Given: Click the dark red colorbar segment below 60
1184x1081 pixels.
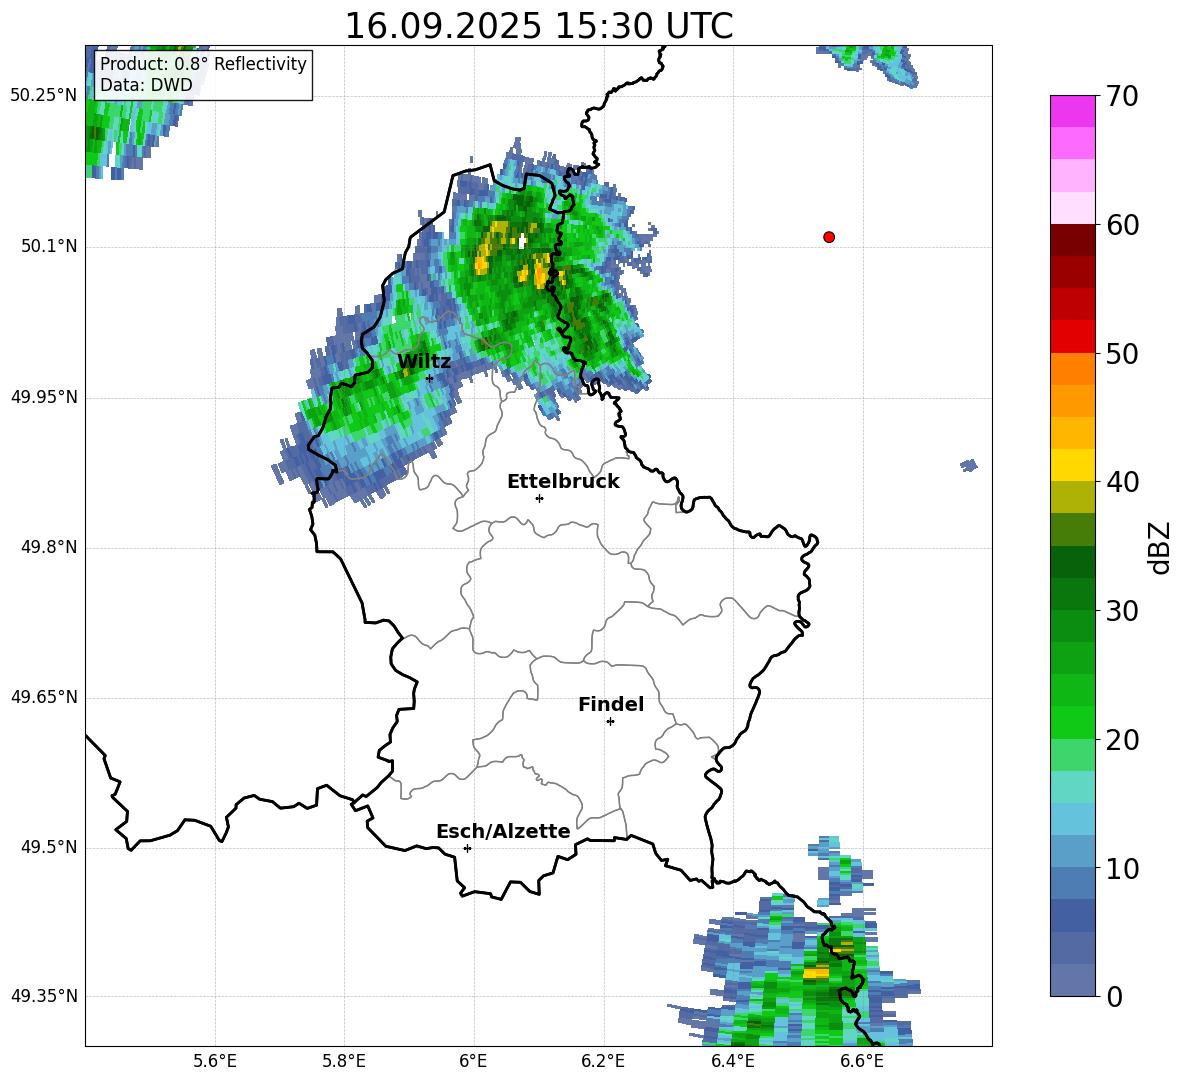Looking at the screenshot, I should [1072, 240].
